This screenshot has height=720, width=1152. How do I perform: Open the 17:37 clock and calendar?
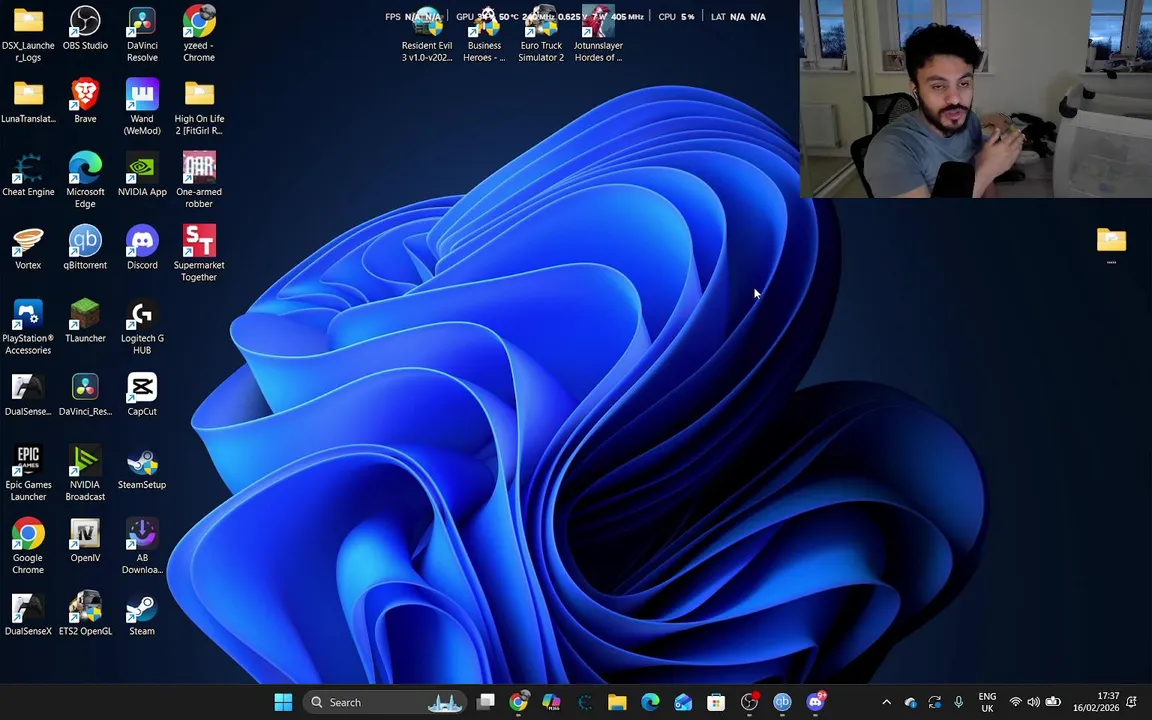(x=1096, y=702)
